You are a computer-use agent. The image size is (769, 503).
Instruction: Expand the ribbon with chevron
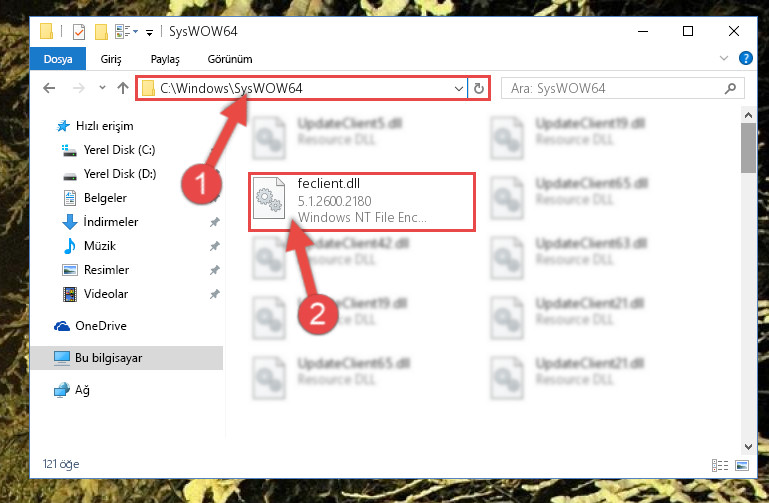(x=723, y=58)
